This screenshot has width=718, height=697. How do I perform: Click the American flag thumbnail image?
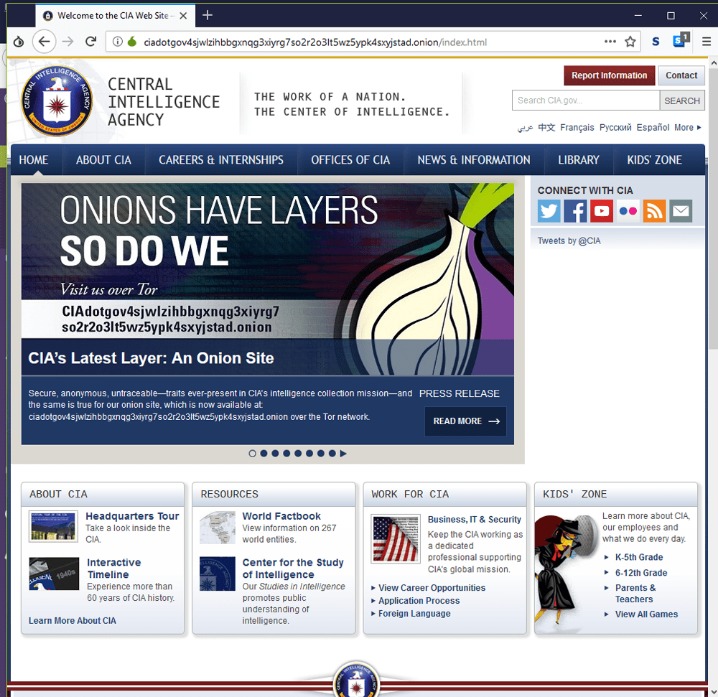(396, 539)
